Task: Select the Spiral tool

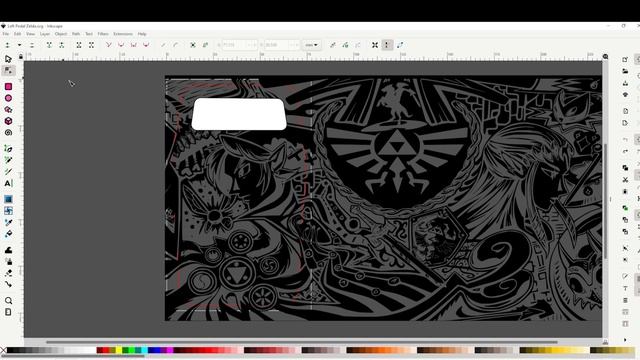Action: click(8, 133)
